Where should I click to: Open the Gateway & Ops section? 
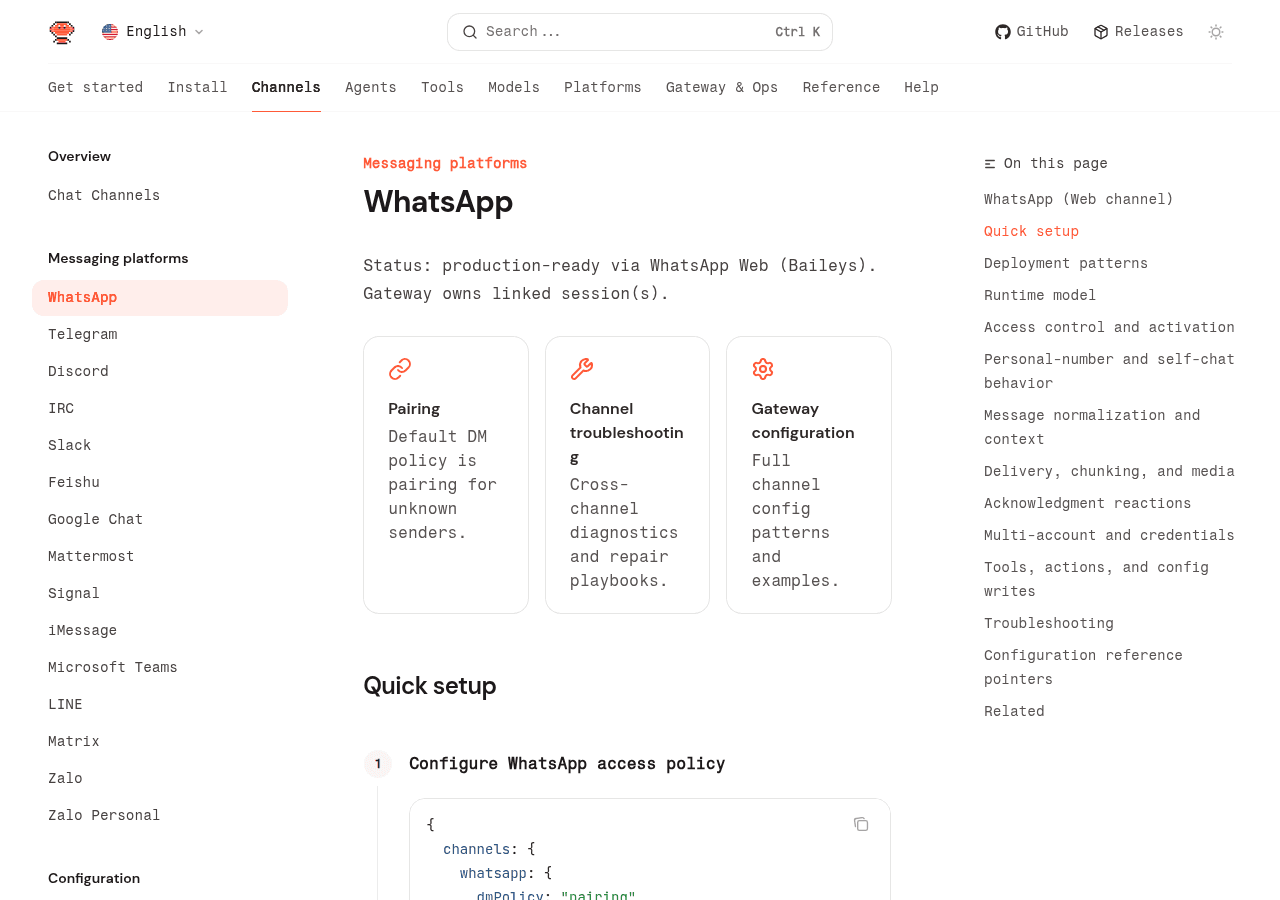722,86
